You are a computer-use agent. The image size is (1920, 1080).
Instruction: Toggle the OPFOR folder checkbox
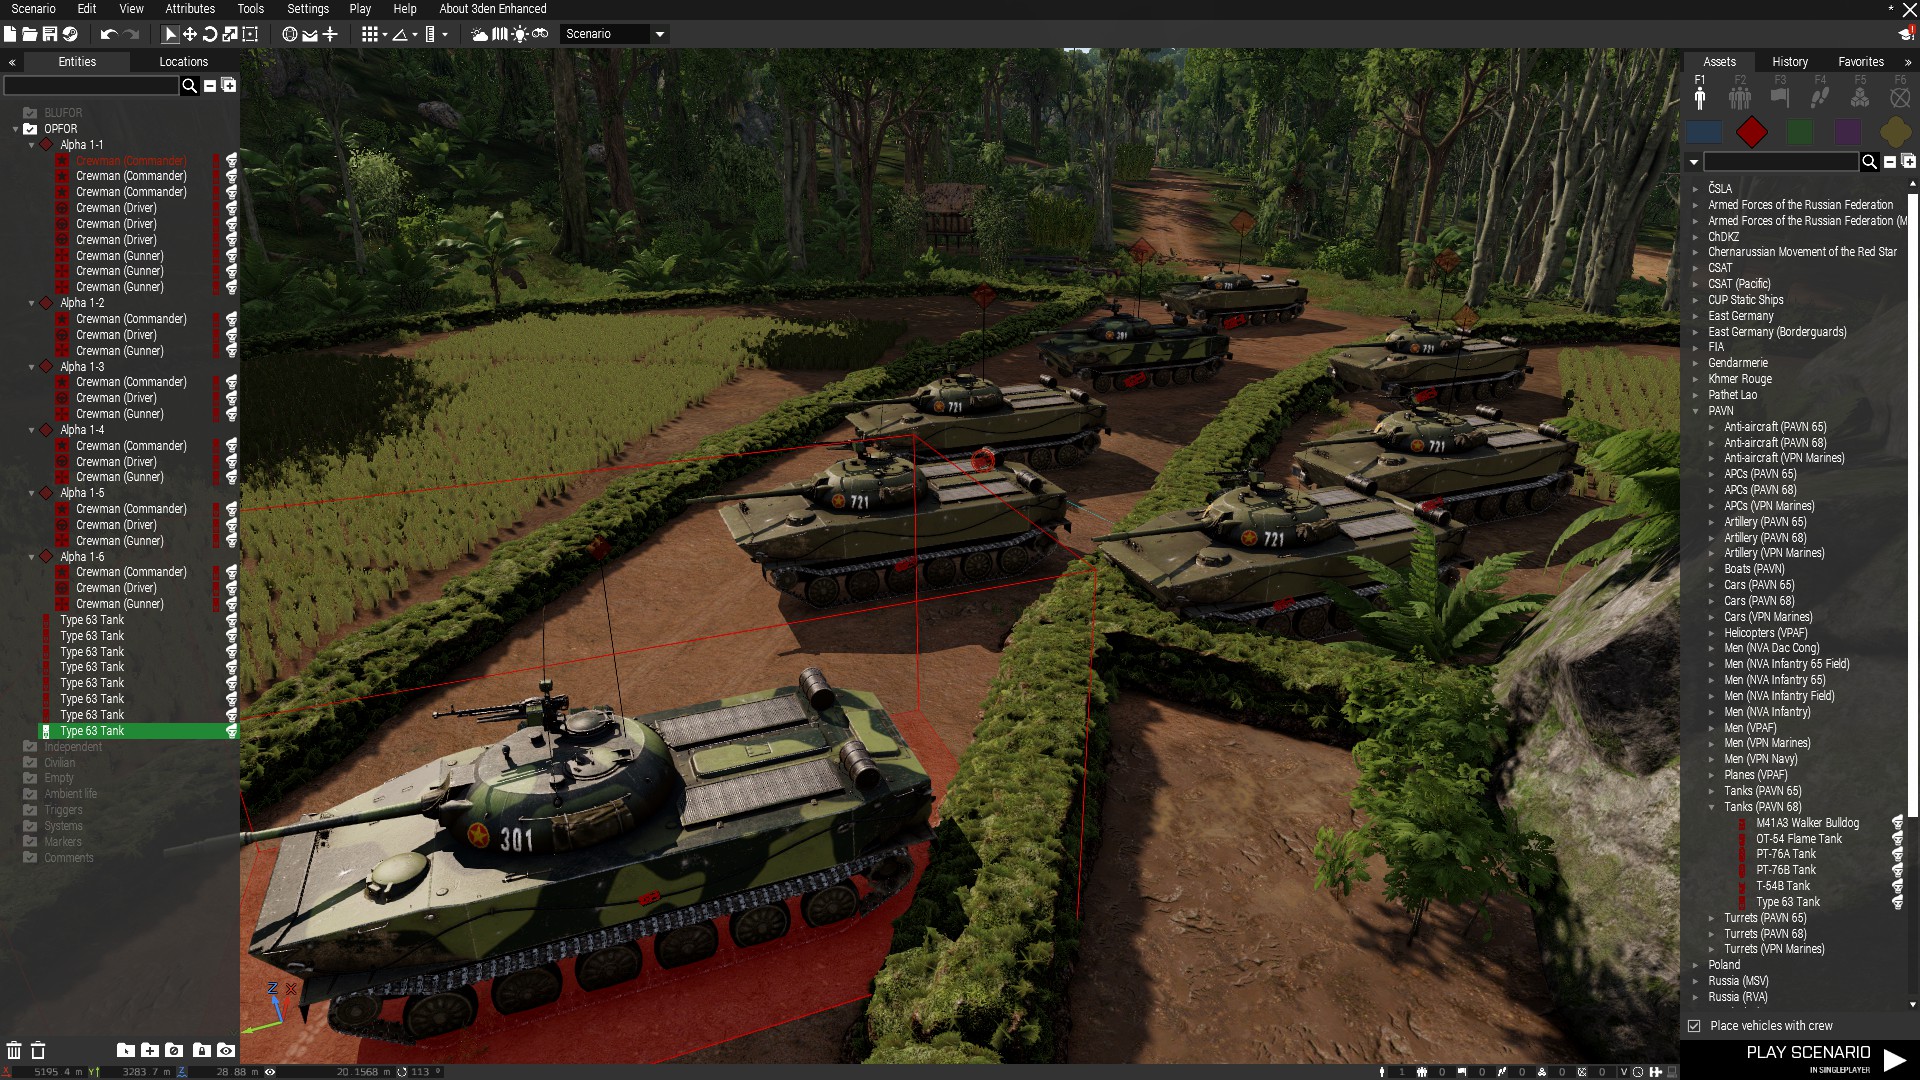coord(30,129)
